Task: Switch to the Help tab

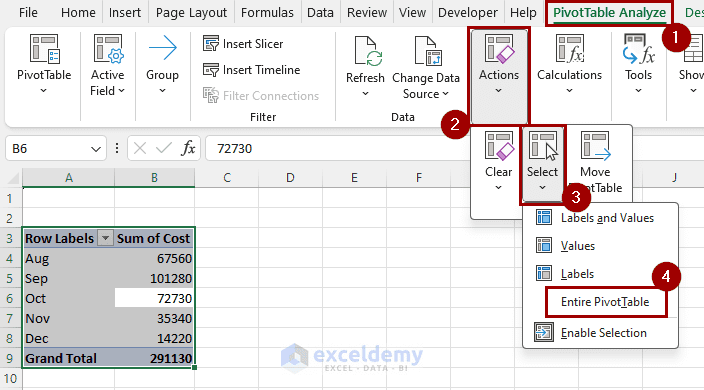Action: coord(523,13)
